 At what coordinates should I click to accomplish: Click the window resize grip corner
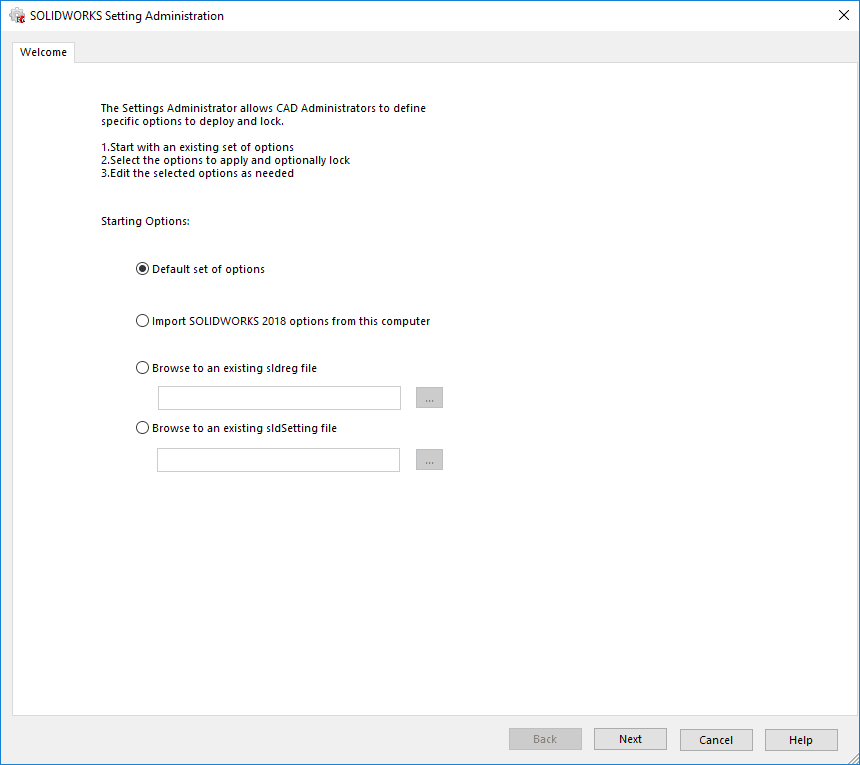click(x=853, y=758)
